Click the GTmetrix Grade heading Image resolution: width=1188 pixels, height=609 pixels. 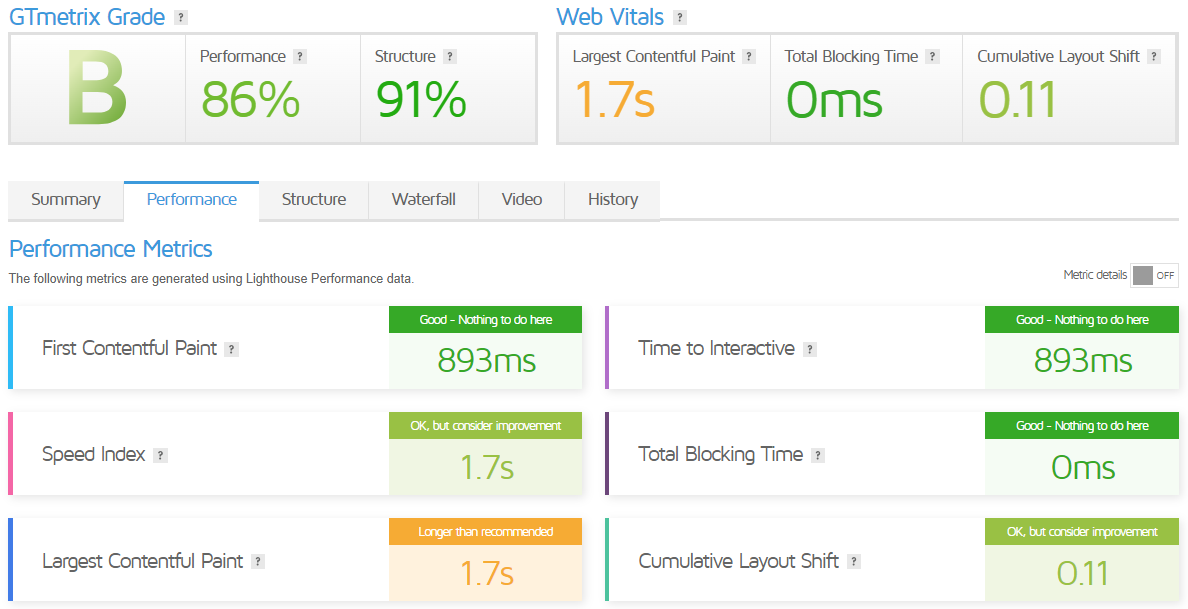coord(86,17)
